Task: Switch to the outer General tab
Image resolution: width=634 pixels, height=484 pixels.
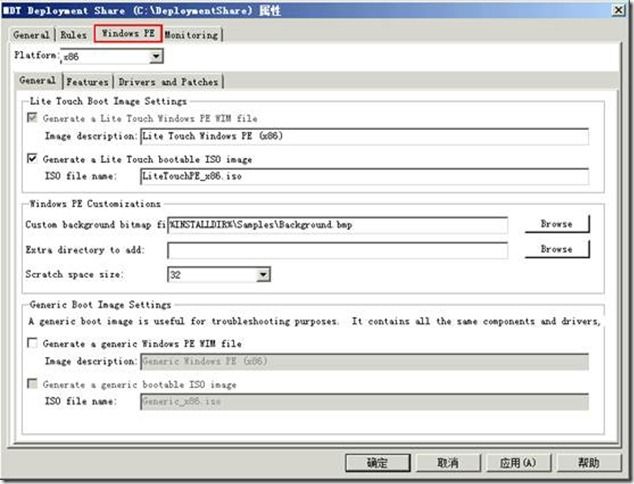Action: point(31,35)
